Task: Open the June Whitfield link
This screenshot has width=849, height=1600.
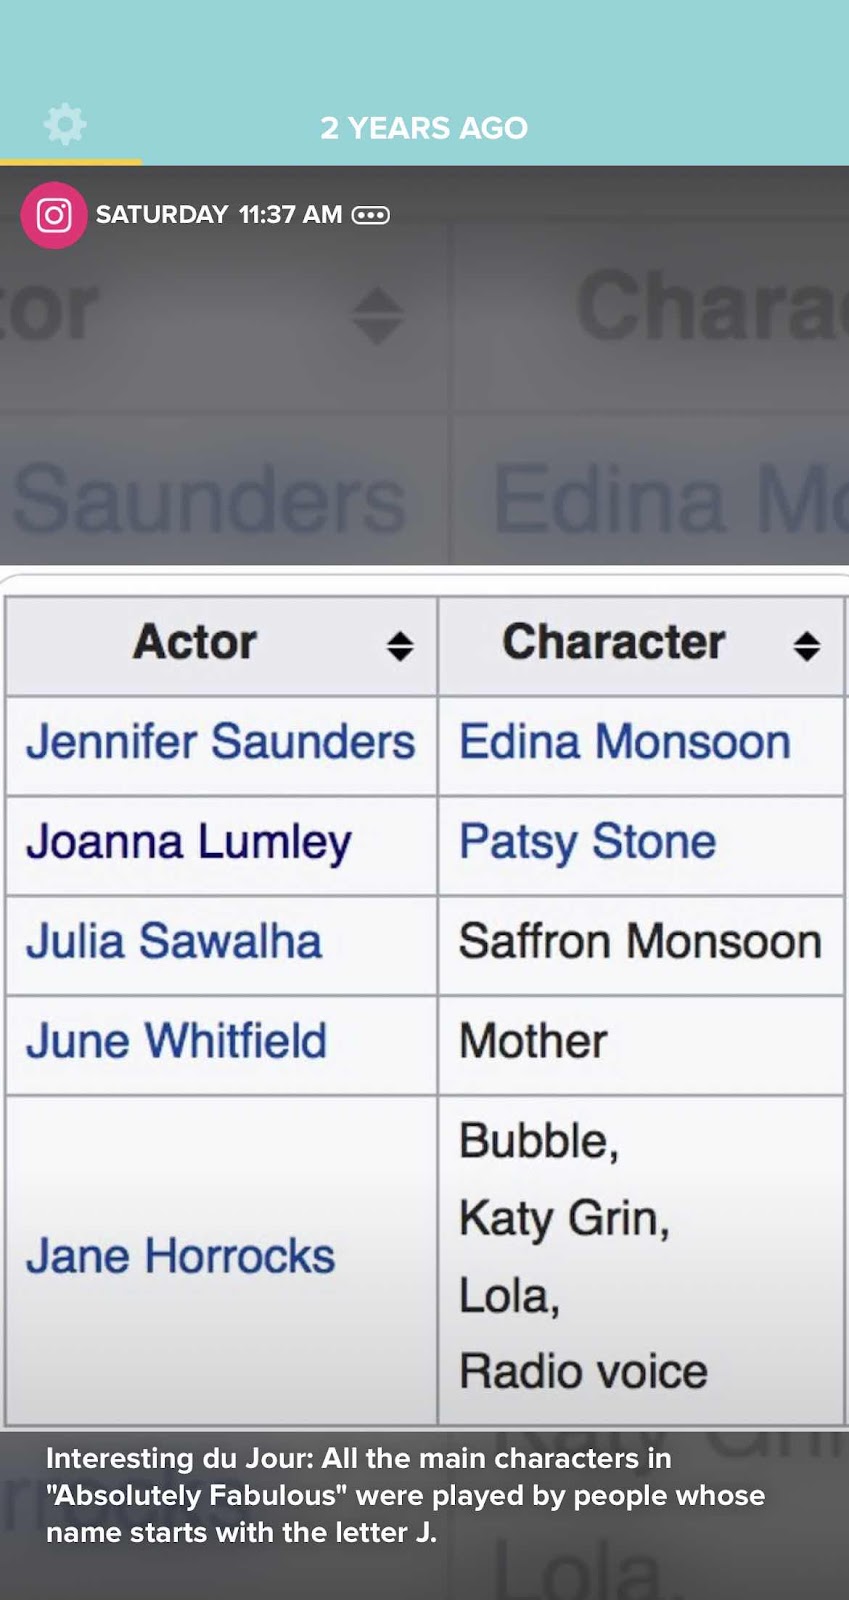Action: pyautogui.click(x=176, y=1041)
